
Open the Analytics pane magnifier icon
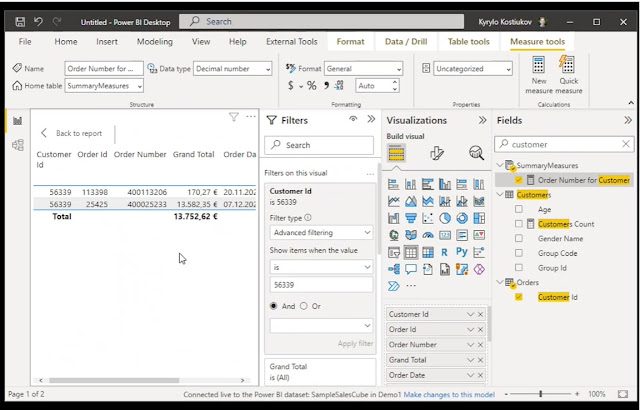click(476, 153)
